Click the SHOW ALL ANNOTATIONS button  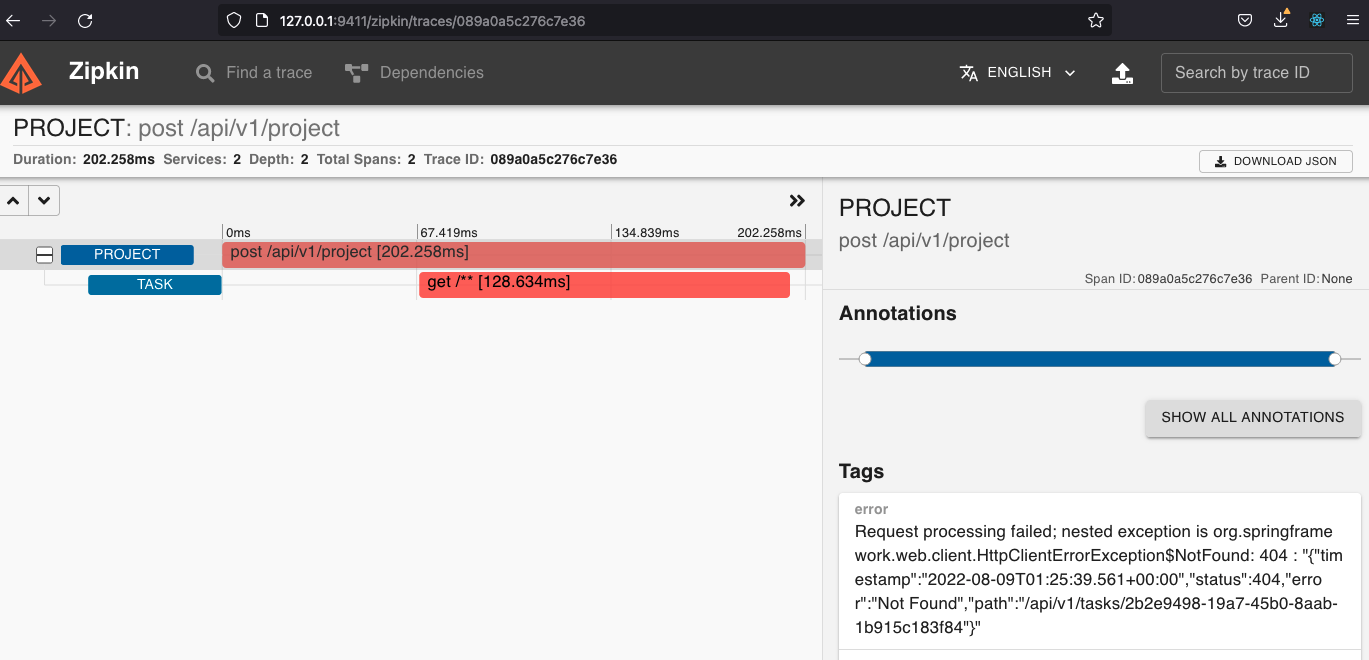click(x=1253, y=417)
